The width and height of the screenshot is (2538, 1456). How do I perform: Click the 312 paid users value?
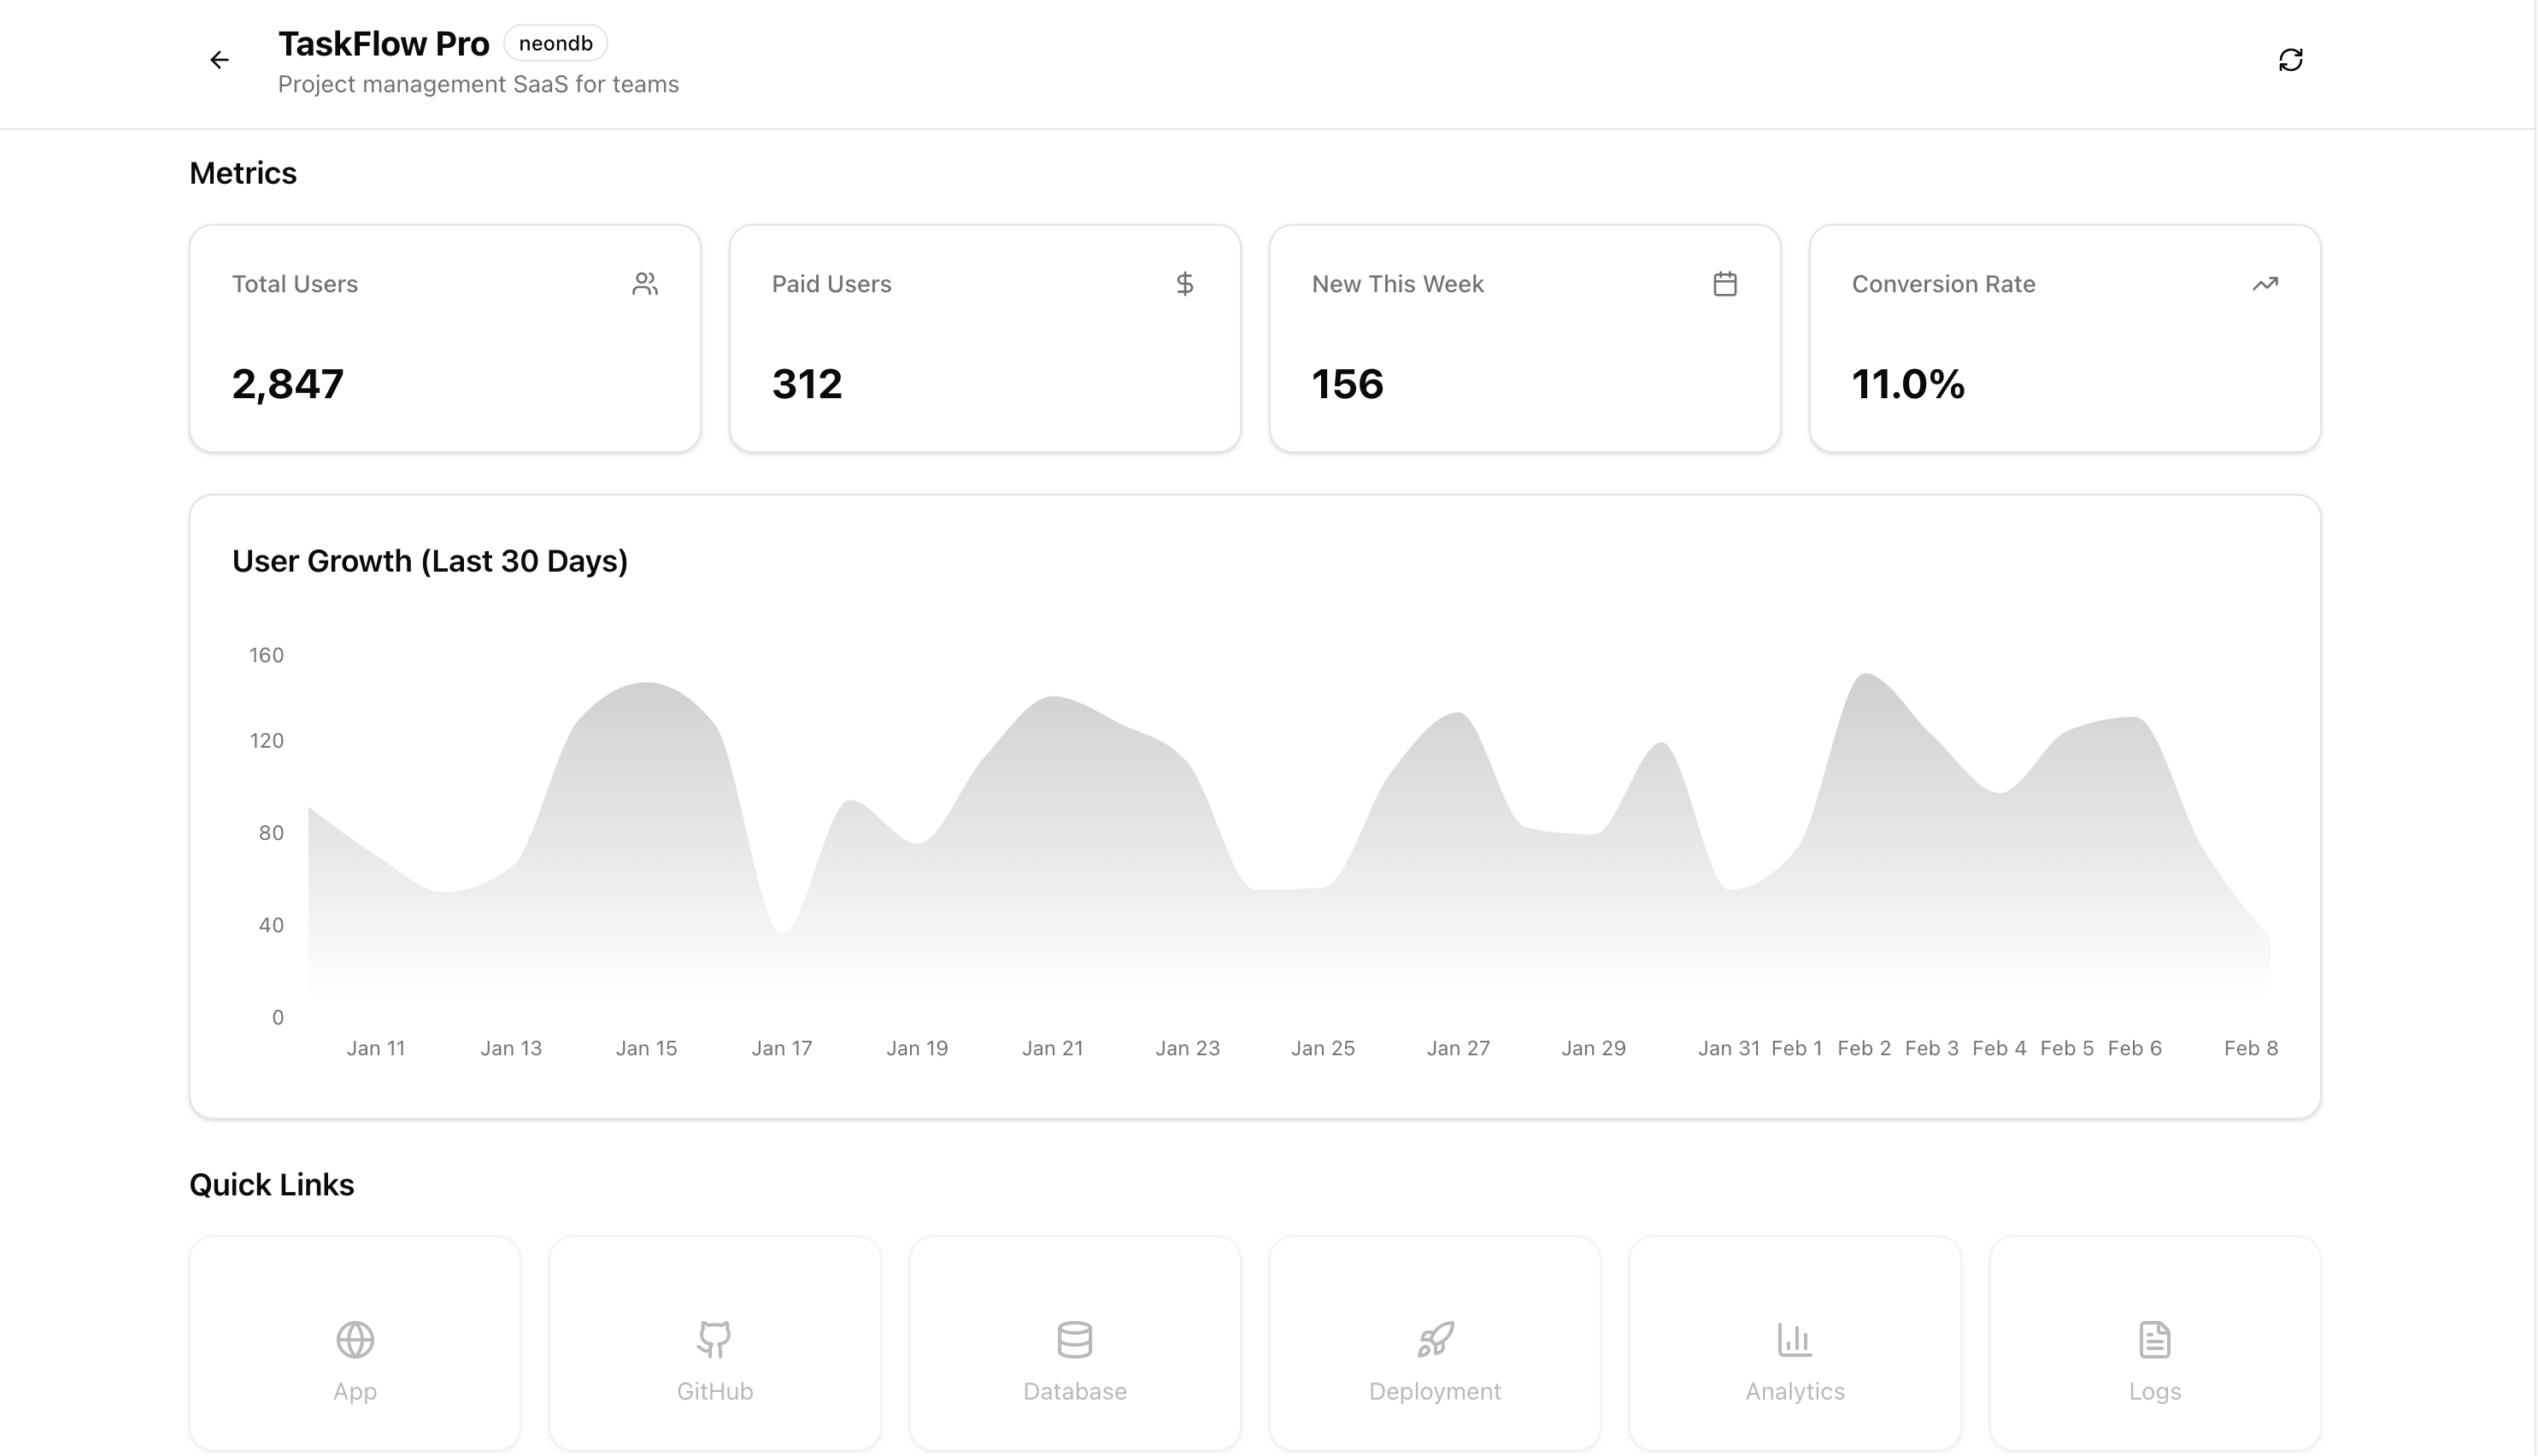807,384
